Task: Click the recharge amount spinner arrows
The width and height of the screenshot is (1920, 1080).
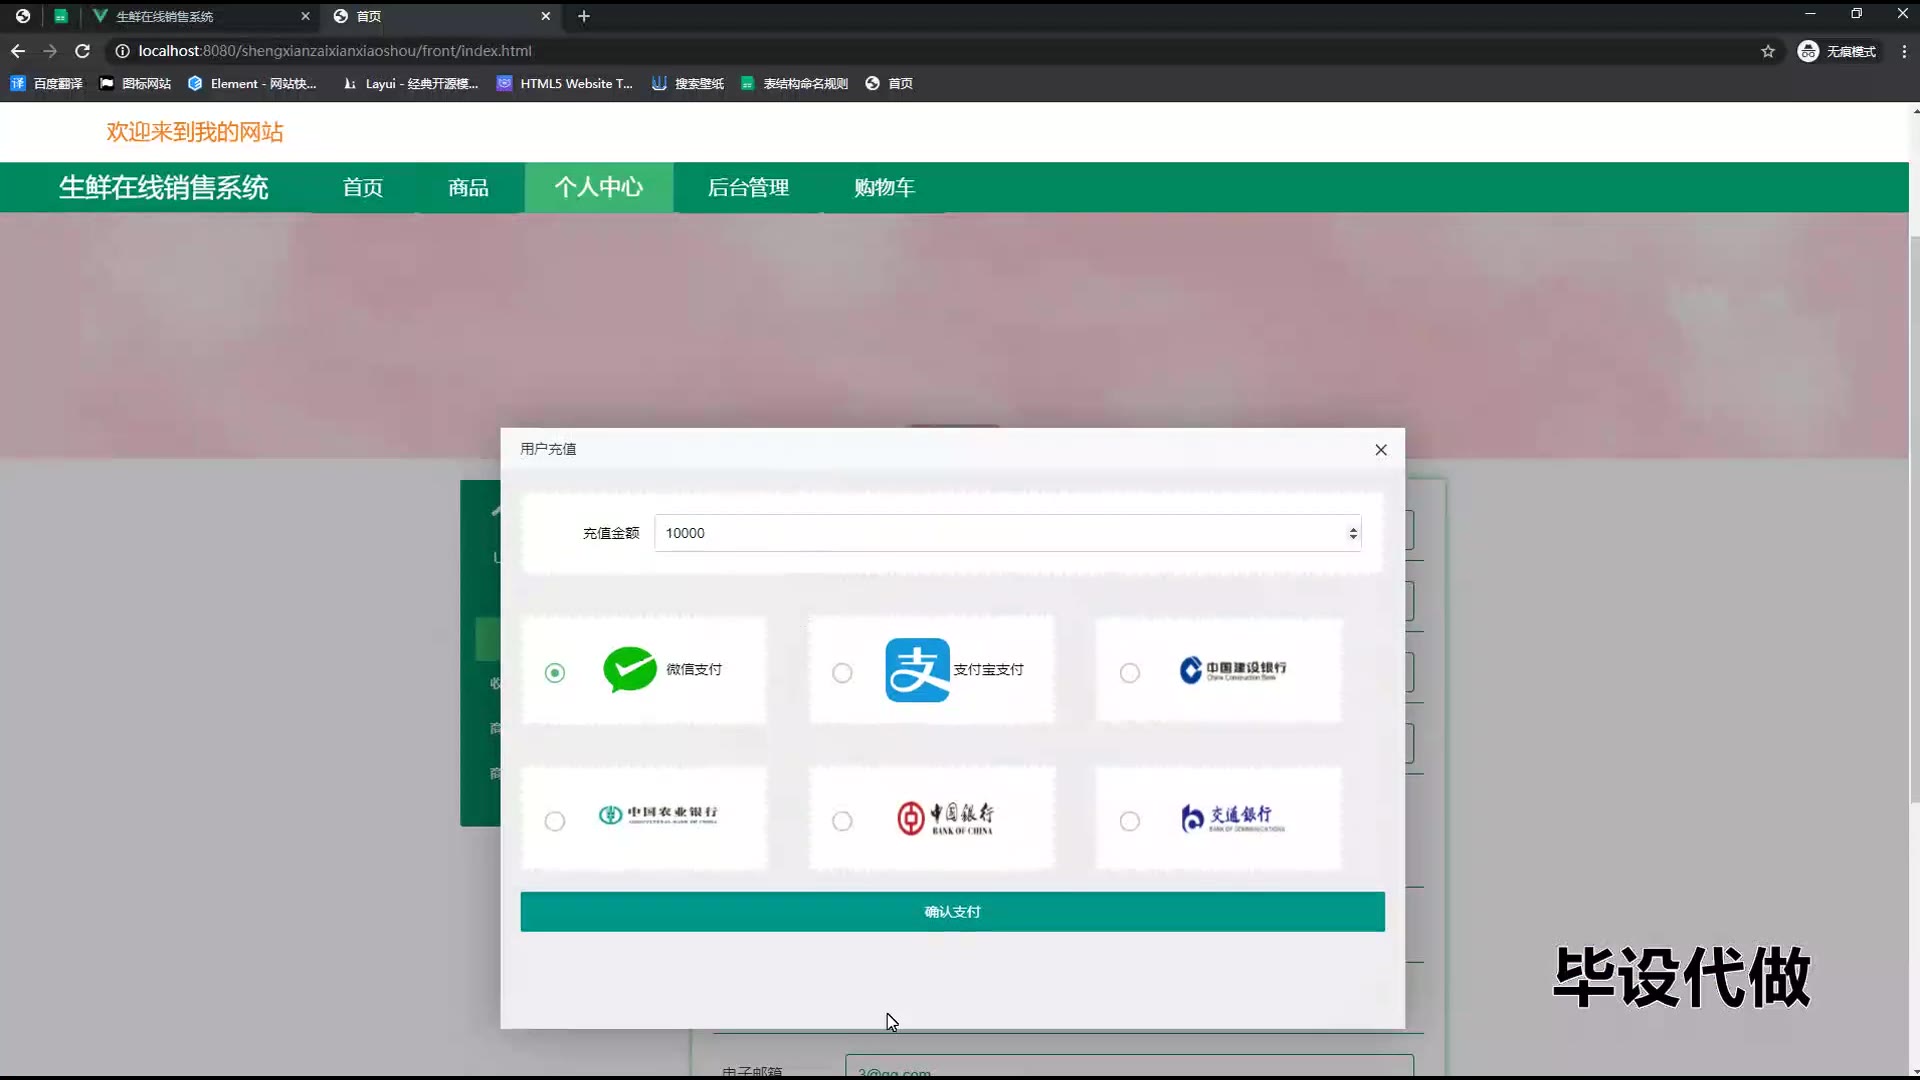Action: point(1352,533)
